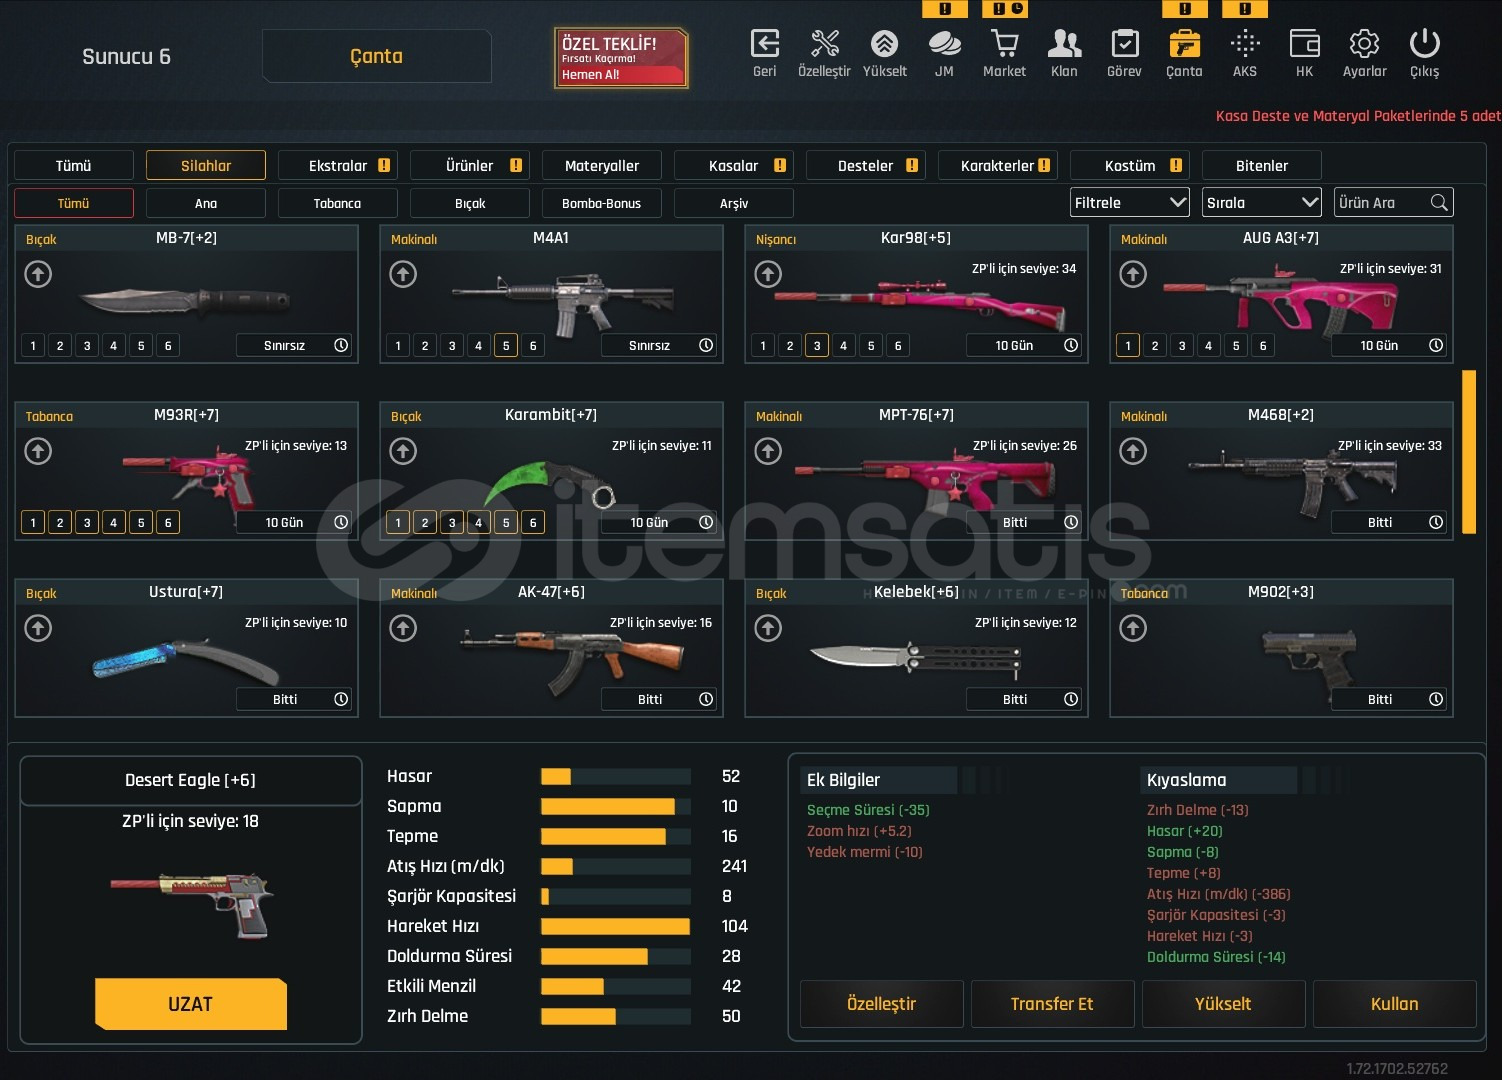Click the Transfer Et button

1053,1004
